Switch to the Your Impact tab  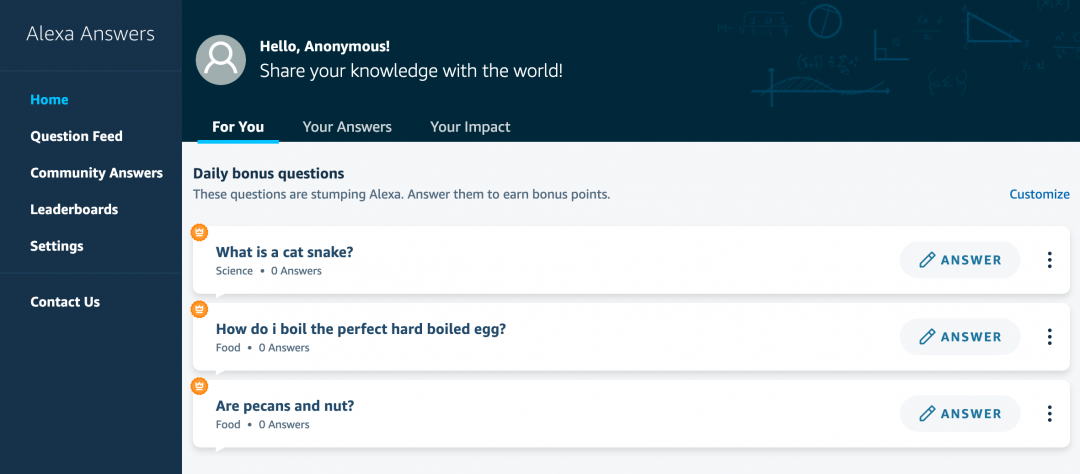470,127
